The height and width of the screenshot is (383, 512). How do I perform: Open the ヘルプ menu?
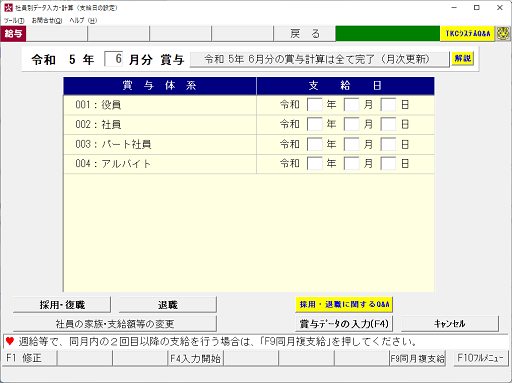pos(83,21)
